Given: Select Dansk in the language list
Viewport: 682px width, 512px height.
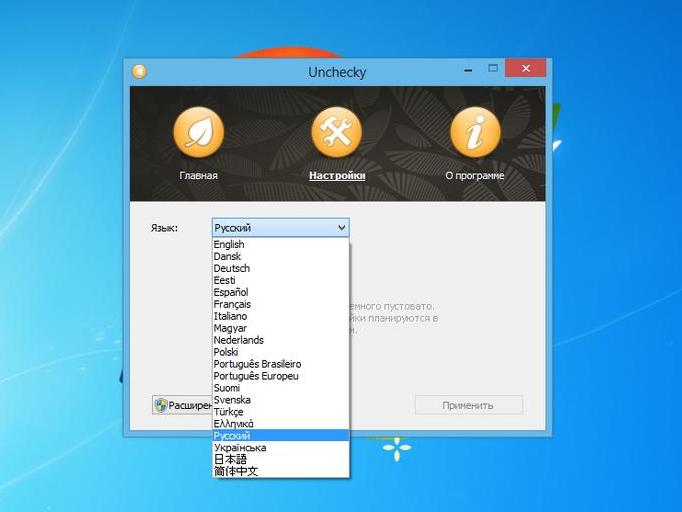Looking at the screenshot, I should coord(281,256).
